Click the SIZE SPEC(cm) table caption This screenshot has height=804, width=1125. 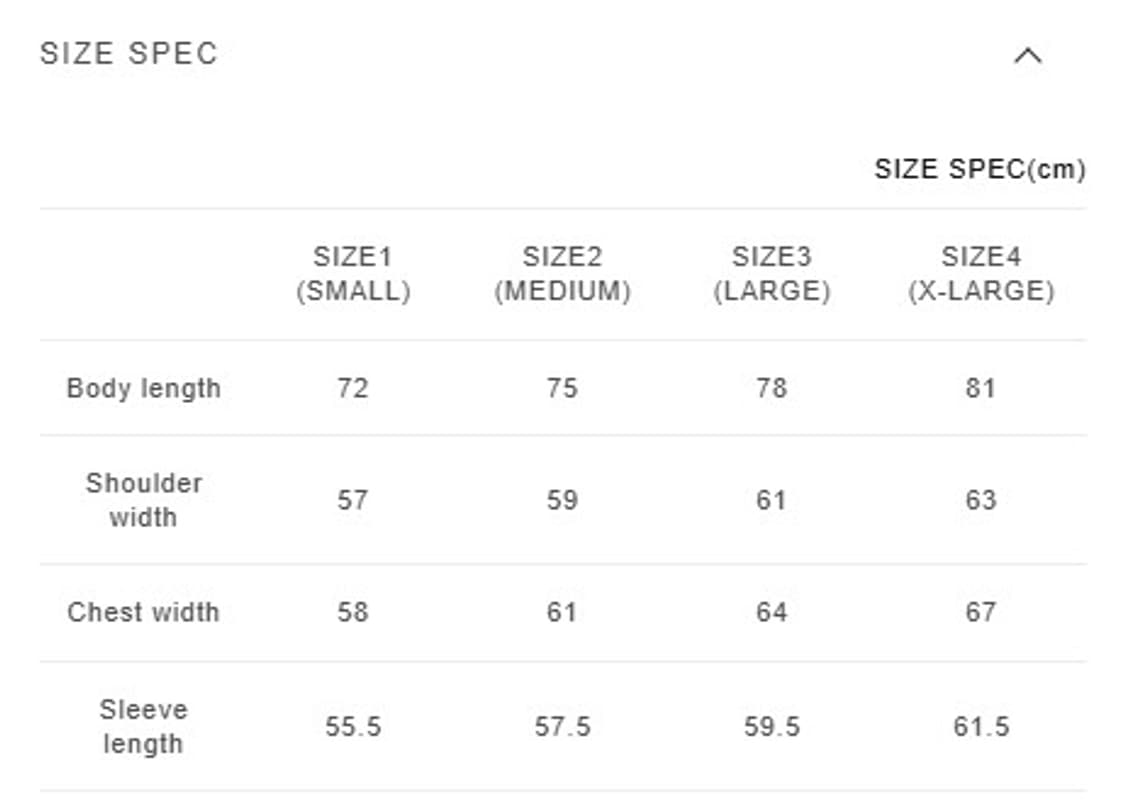point(979,169)
